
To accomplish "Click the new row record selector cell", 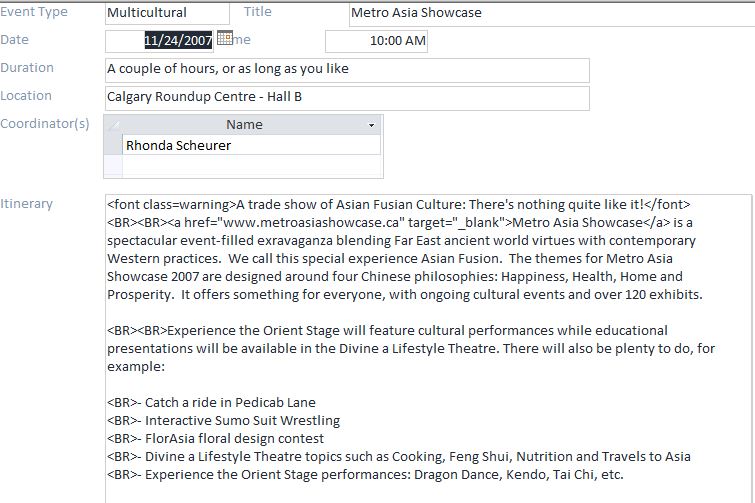I will [113, 166].
